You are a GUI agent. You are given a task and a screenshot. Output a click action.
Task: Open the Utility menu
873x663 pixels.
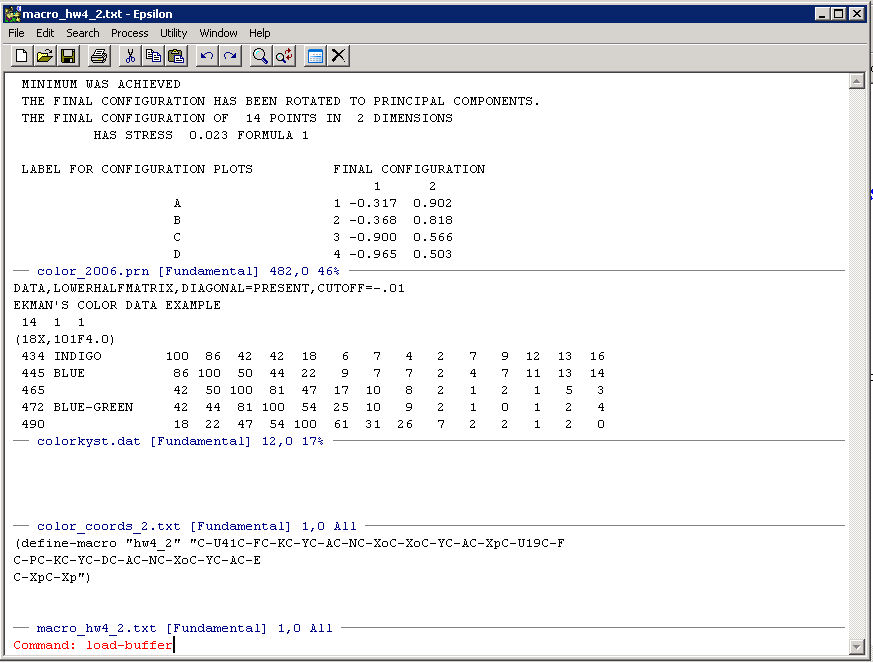(x=173, y=33)
